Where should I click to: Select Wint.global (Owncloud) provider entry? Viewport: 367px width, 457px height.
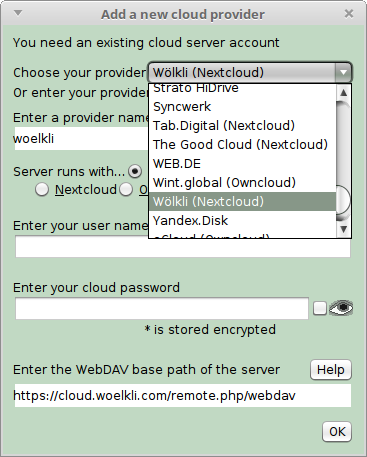(242, 183)
